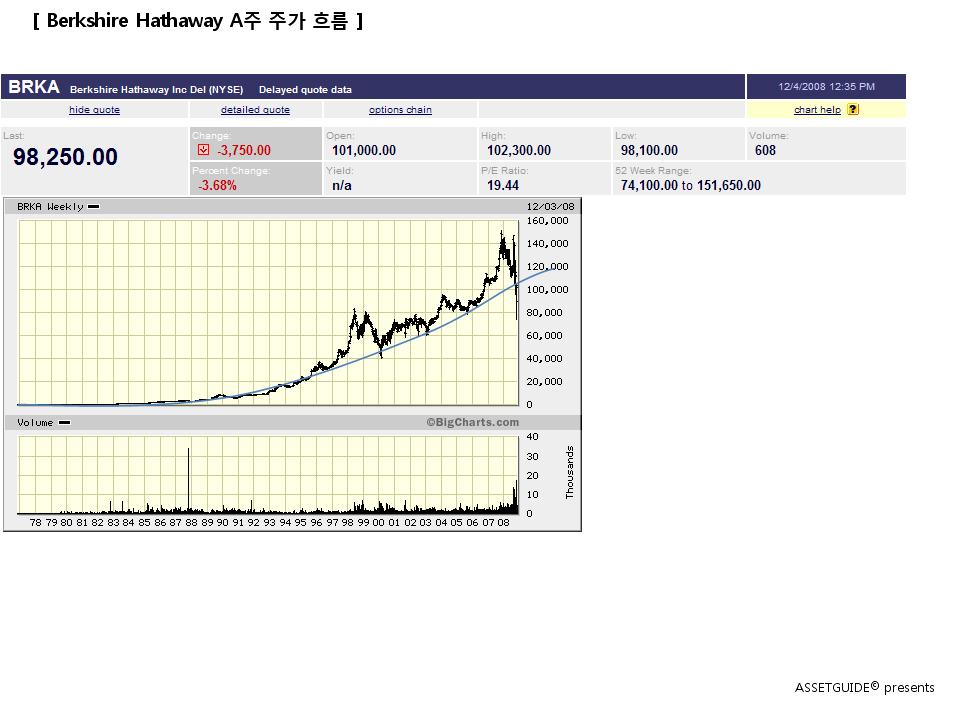Click the BRKA Weekly chart legend label
Image resolution: width=959 pixels, height=717 pixels.
[x=50, y=207]
